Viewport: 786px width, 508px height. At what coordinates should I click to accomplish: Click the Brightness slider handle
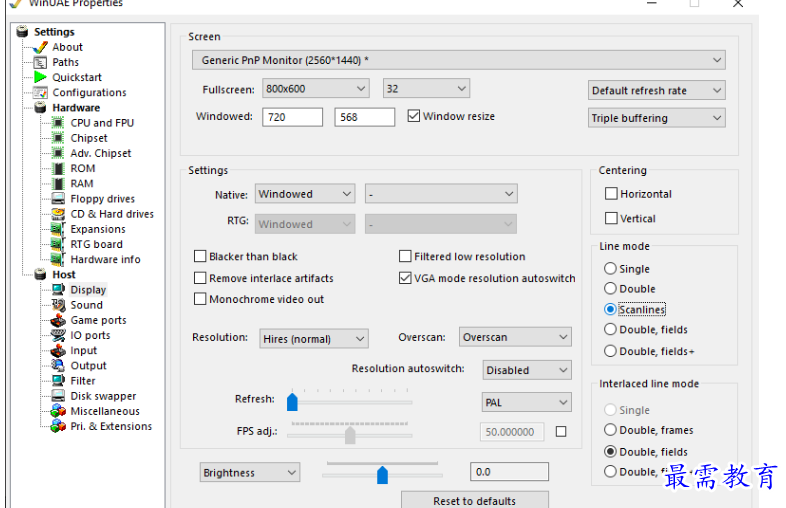tap(382, 474)
